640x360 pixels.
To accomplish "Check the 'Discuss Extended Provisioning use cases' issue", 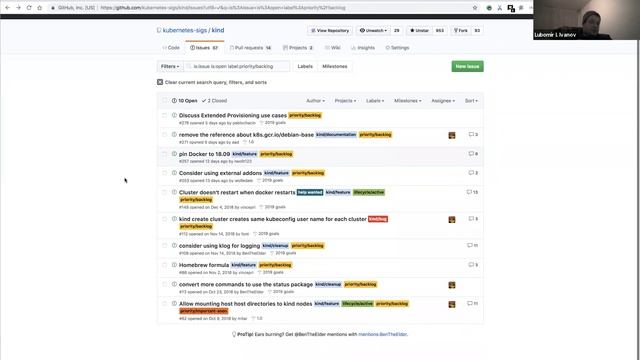I will point(164,116).
